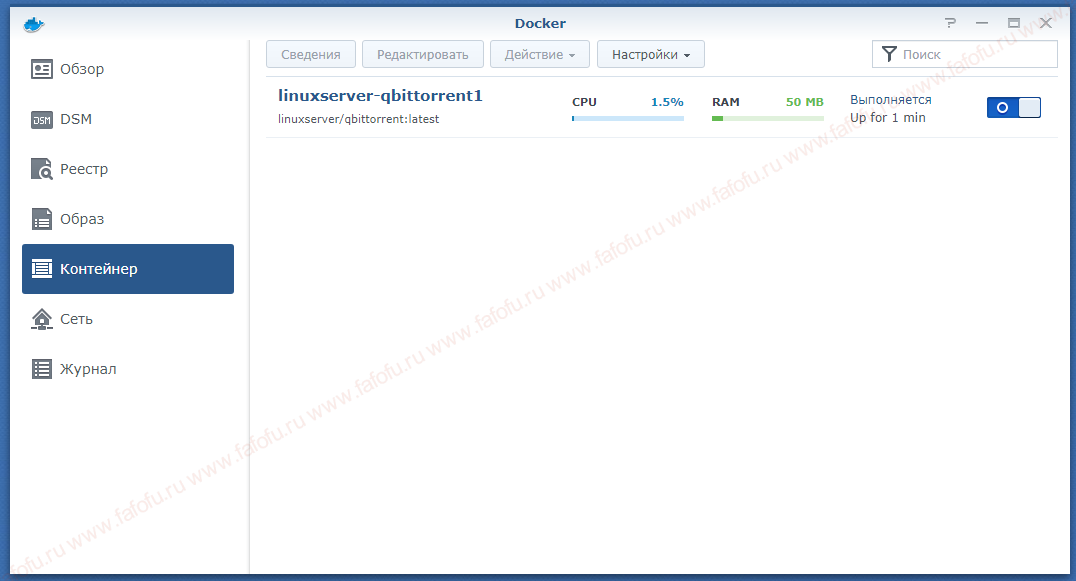The width and height of the screenshot is (1076, 581).
Task: Click the 1.5% CPU value
Action: [667, 102]
